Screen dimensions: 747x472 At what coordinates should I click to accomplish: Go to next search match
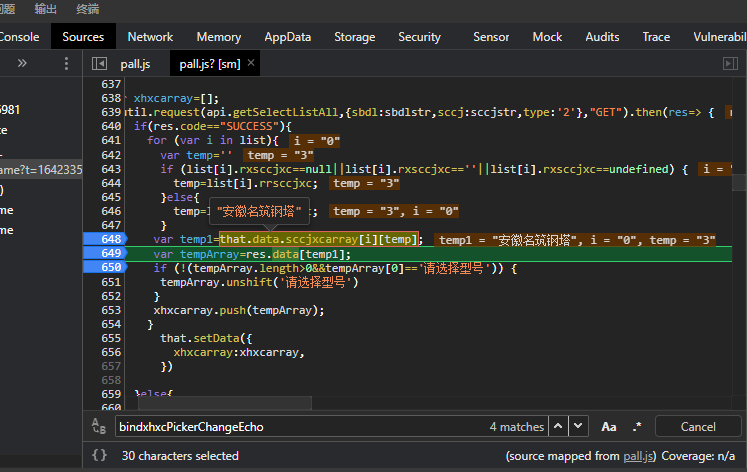pos(578,426)
